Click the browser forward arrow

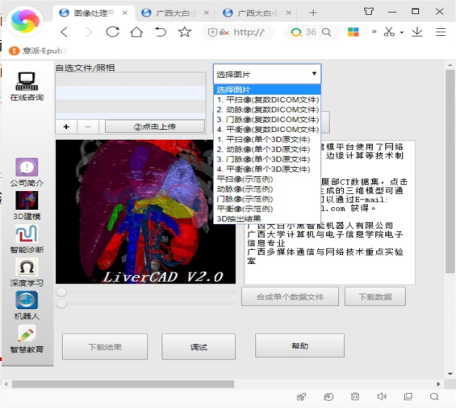pos(89,32)
